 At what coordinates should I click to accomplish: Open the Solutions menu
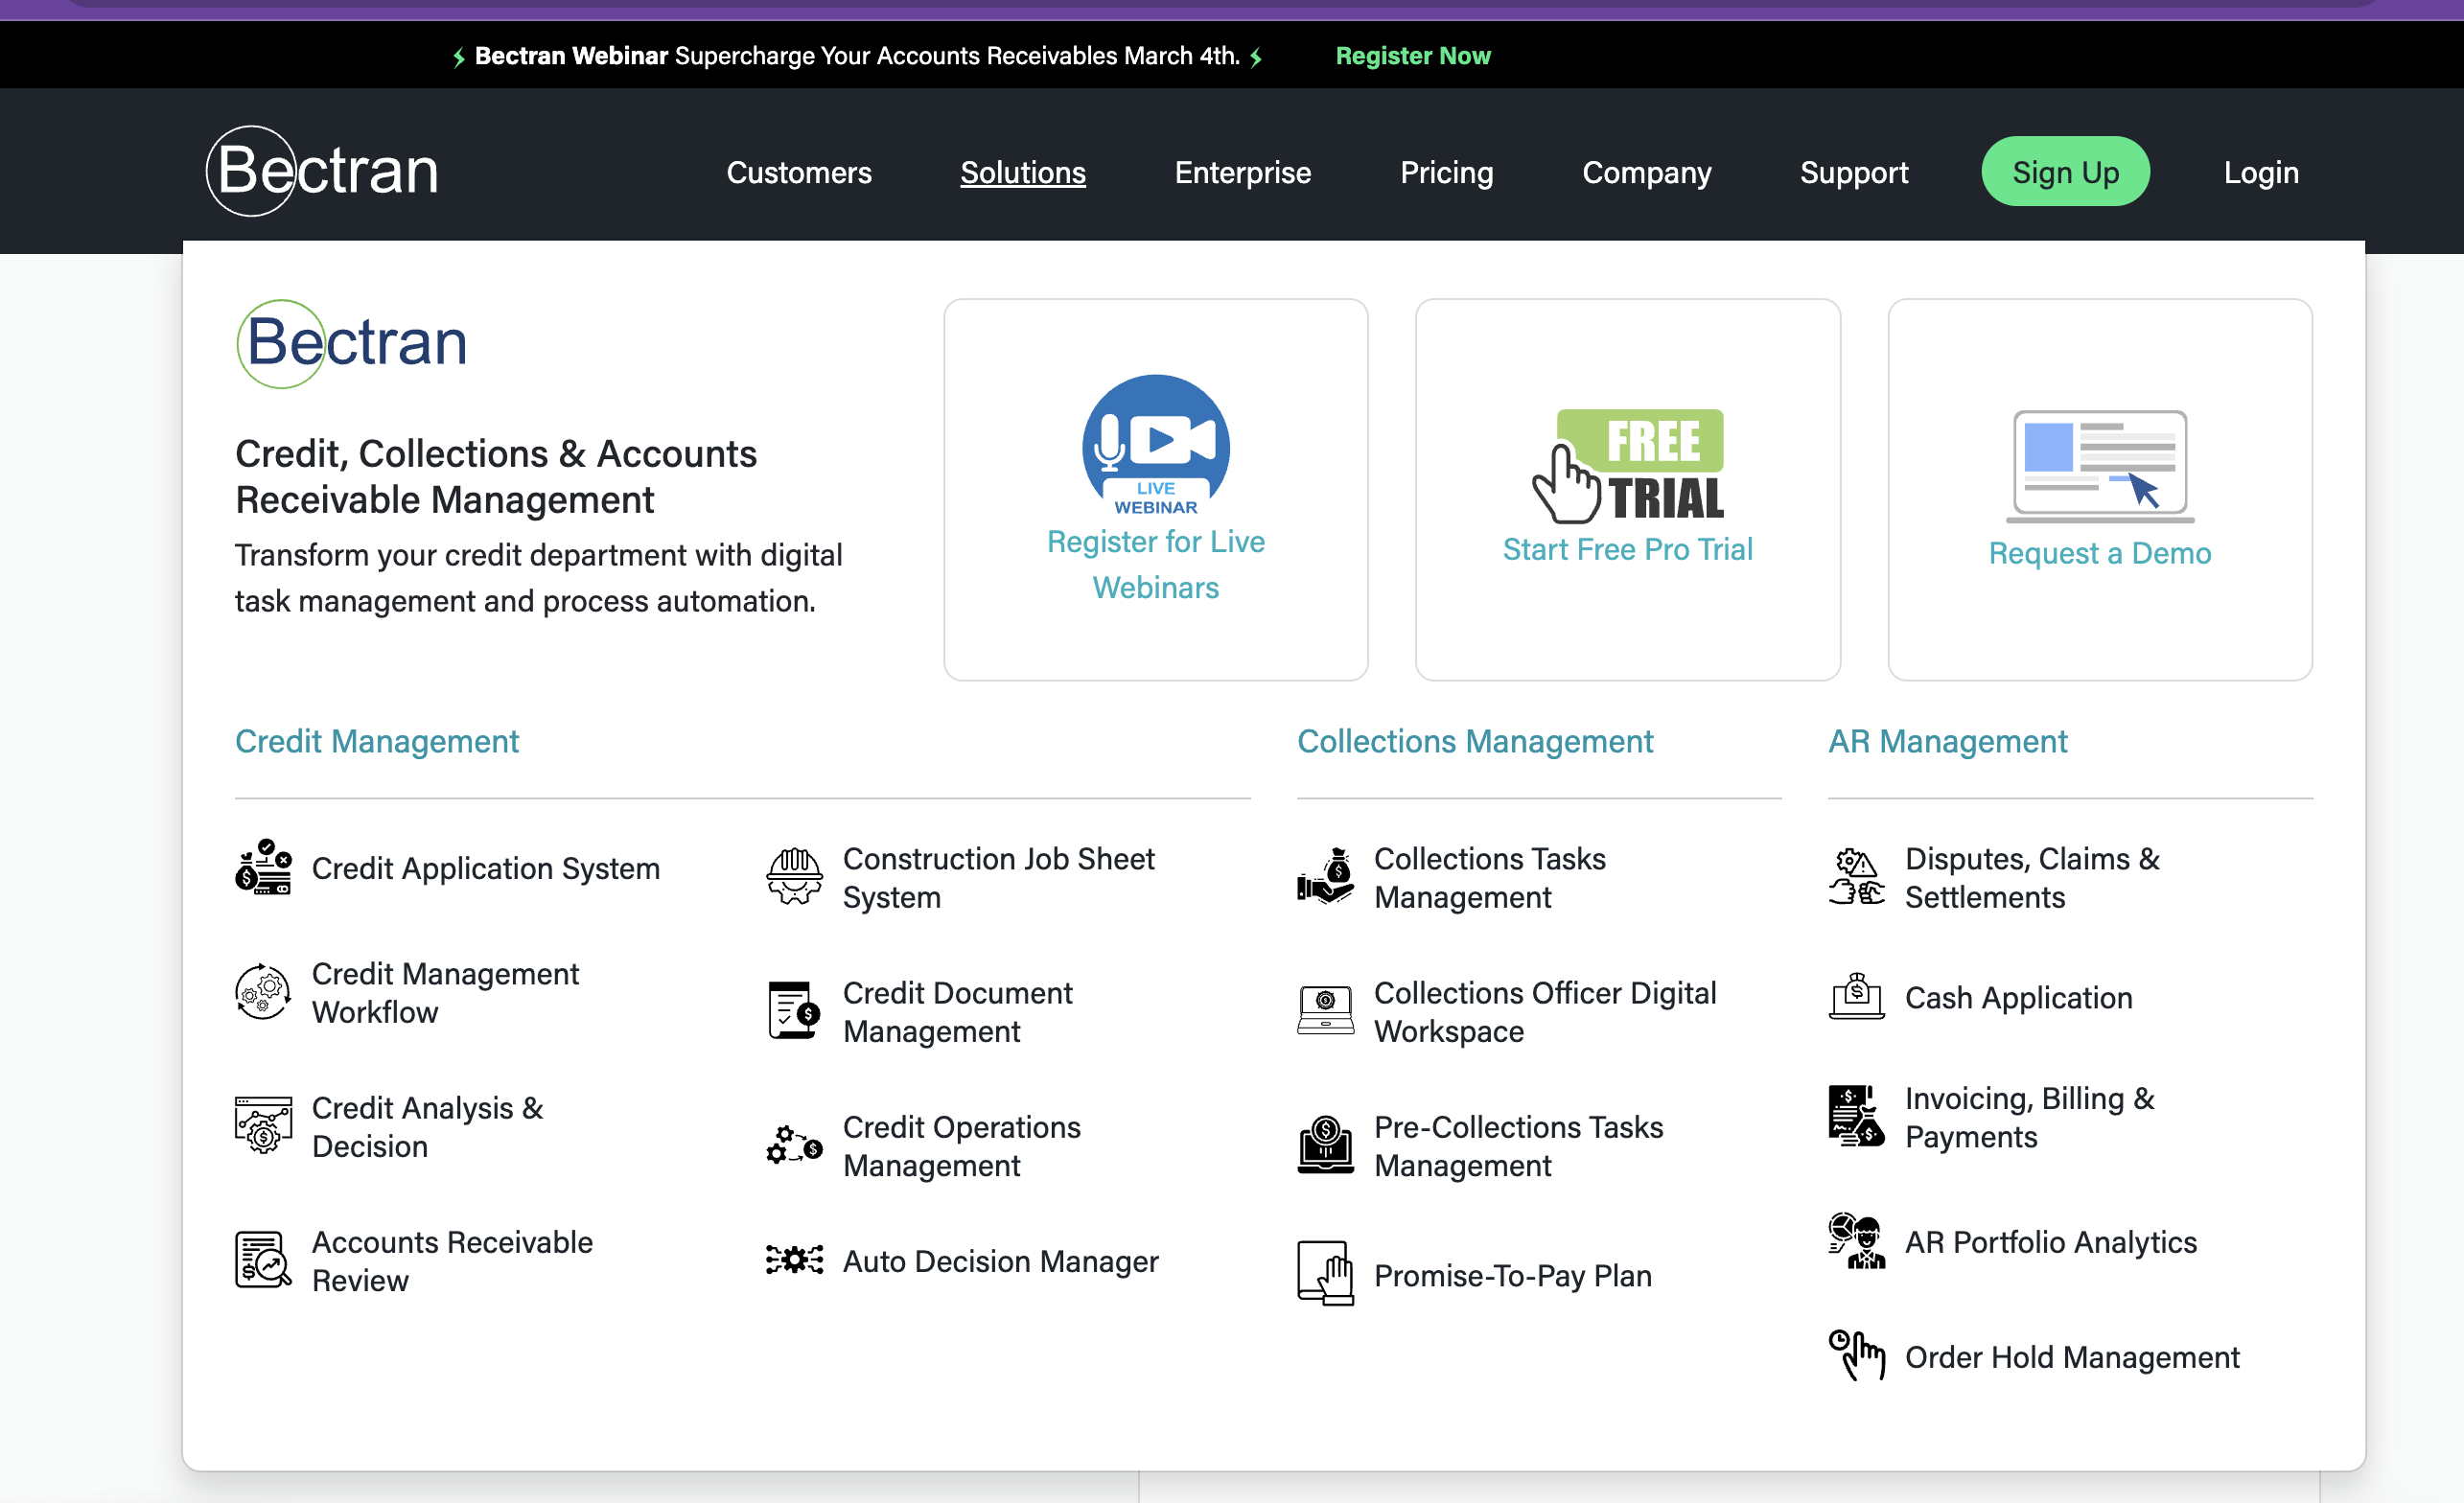[x=1022, y=172]
